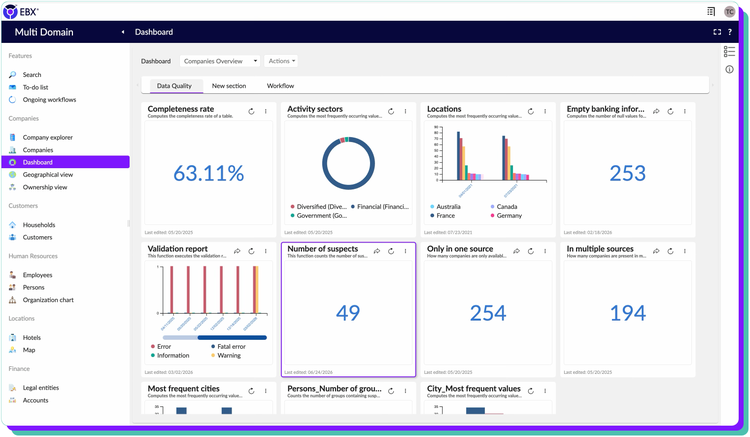
Task: Switch to the Workflow tab
Action: 280,86
